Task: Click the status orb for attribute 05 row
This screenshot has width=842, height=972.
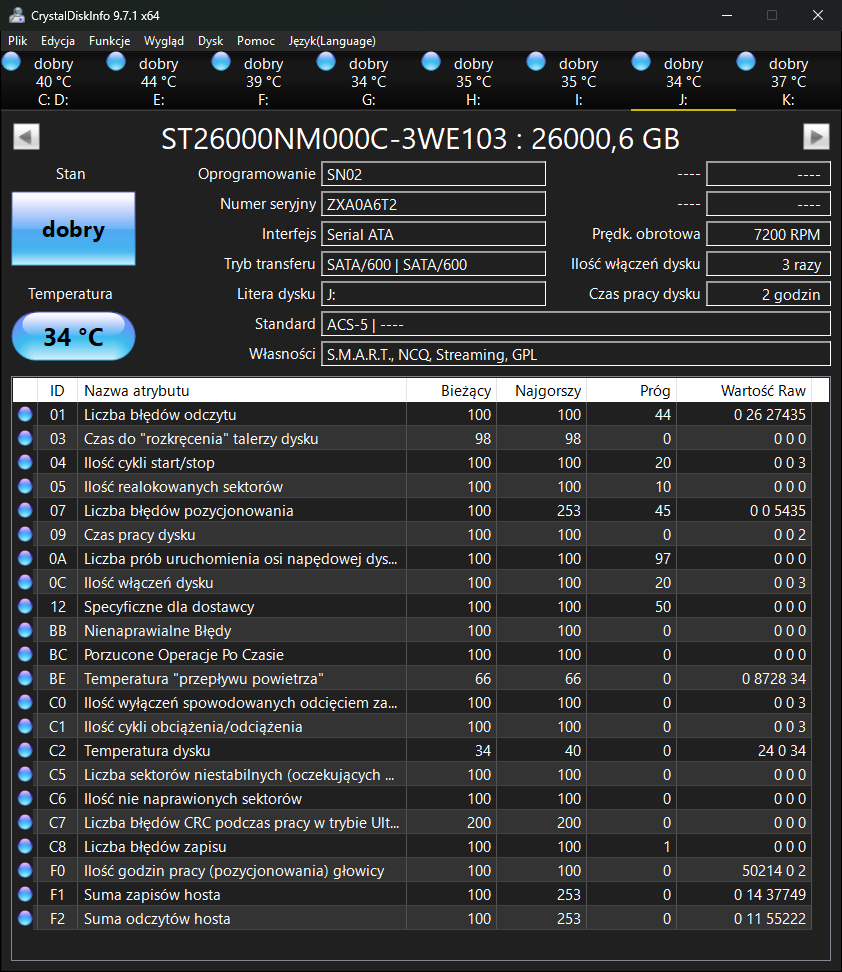Action: click(x=25, y=487)
